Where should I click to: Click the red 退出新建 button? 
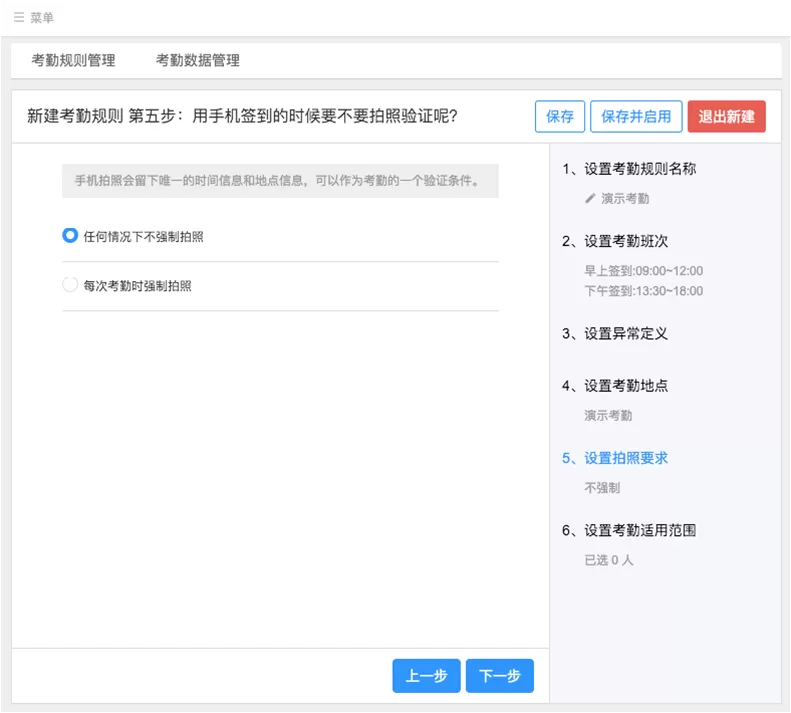tap(726, 117)
